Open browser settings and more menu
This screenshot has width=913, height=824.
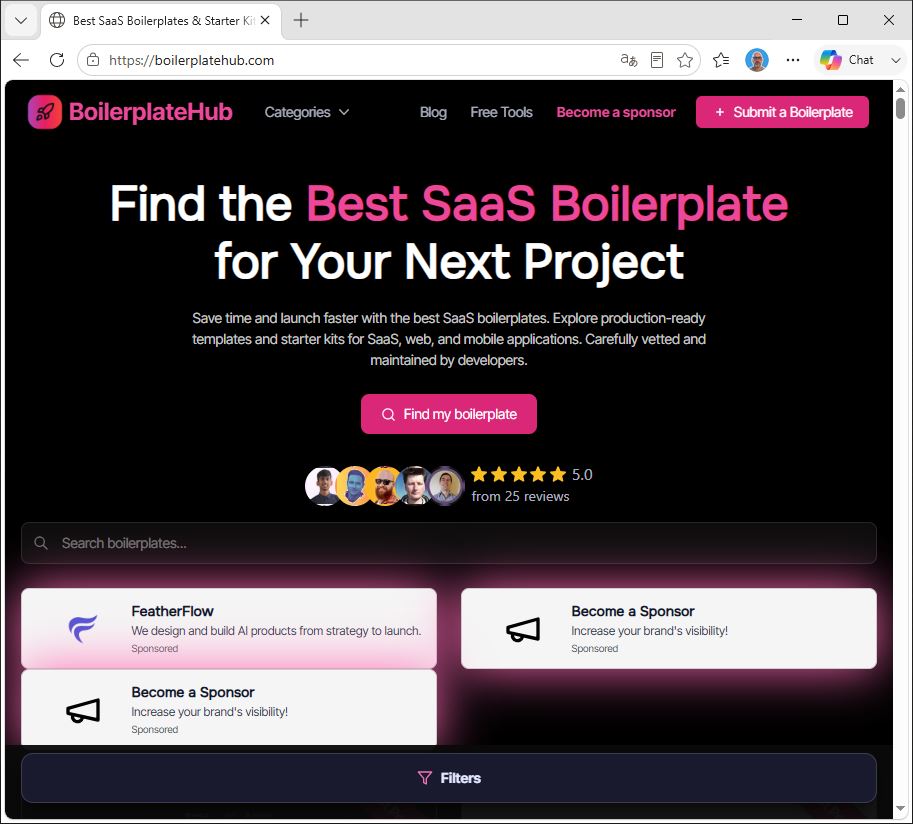tap(792, 60)
